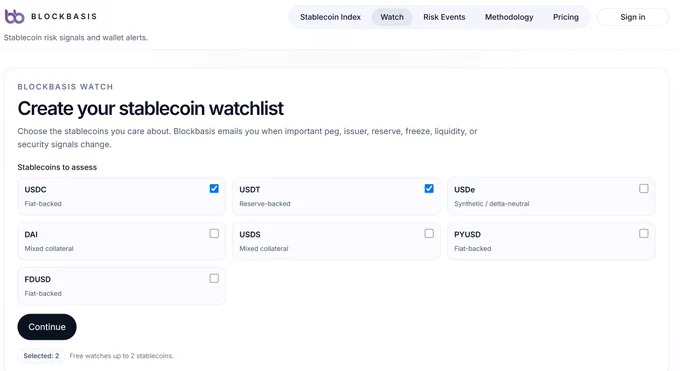Click the Sign in button

click(633, 17)
